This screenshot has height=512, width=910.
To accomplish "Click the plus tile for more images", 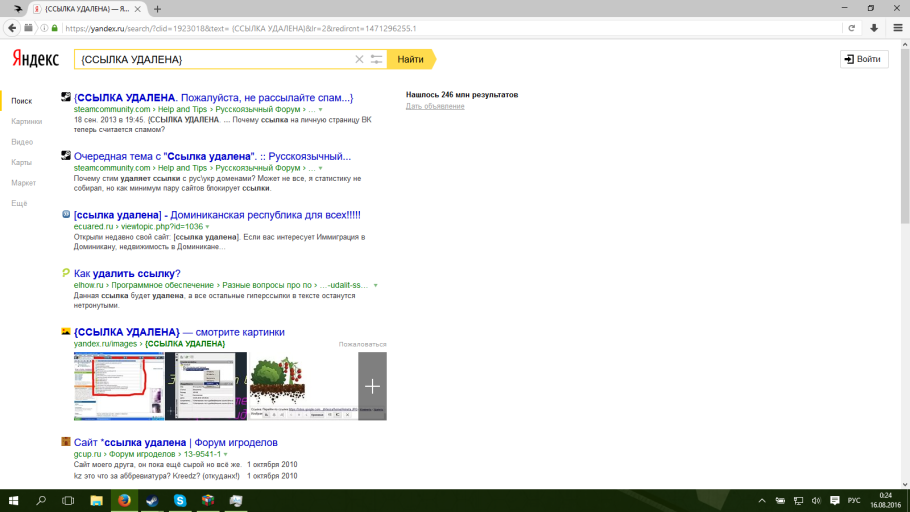I will pos(372,386).
